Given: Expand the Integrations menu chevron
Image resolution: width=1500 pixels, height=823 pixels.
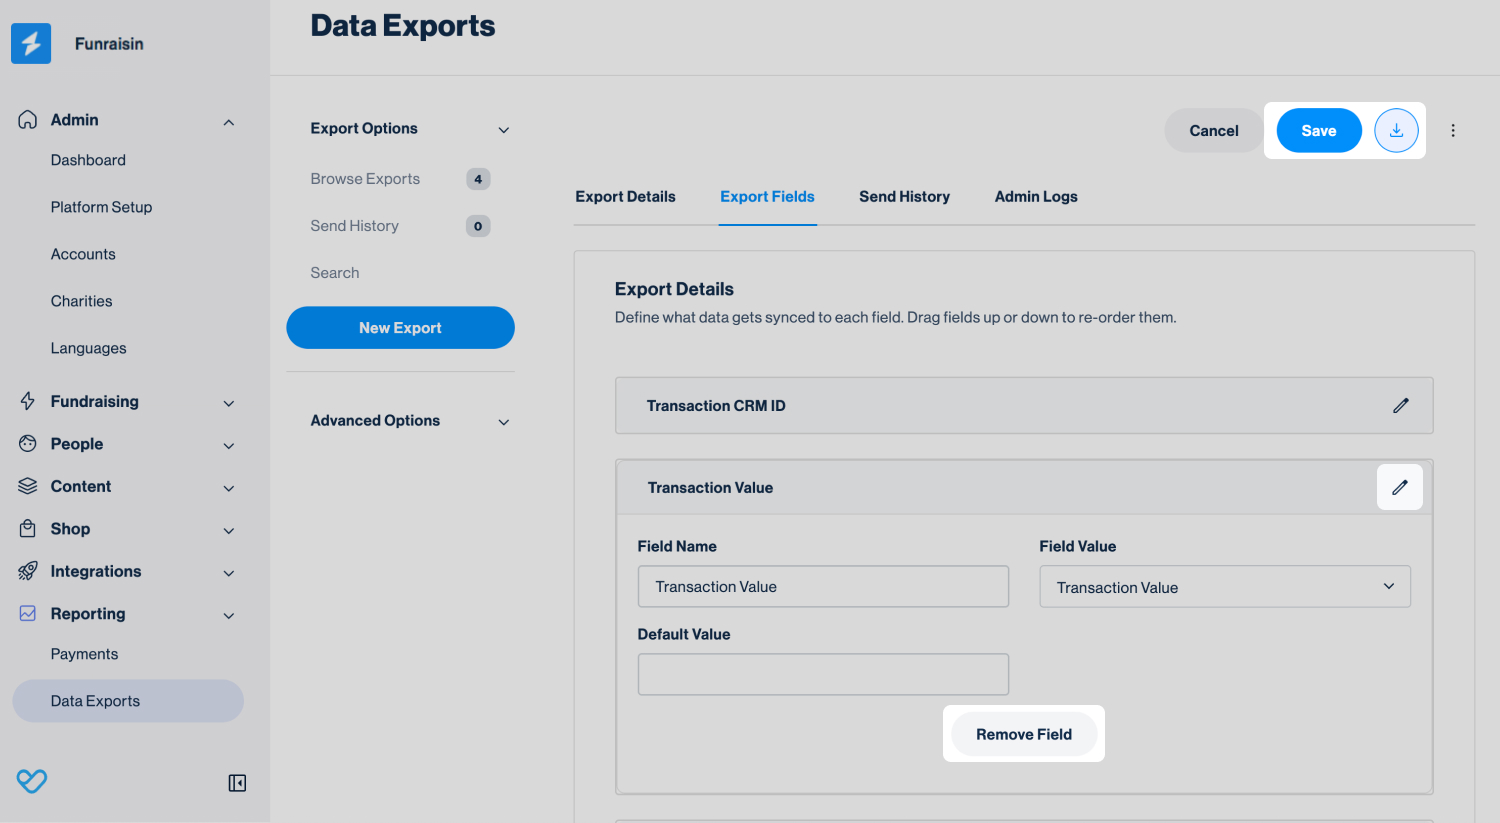Looking at the screenshot, I should [x=229, y=573].
